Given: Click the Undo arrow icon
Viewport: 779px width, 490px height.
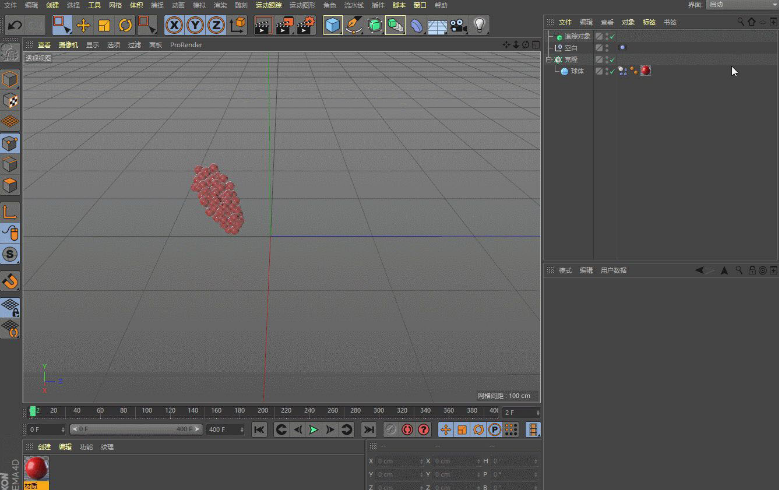Looking at the screenshot, I should coord(15,25).
